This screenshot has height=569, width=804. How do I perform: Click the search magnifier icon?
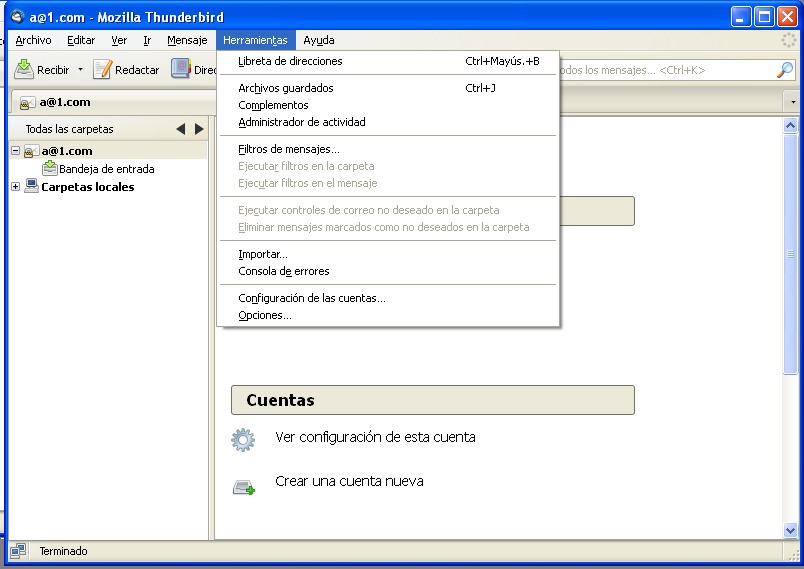click(x=785, y=70)
